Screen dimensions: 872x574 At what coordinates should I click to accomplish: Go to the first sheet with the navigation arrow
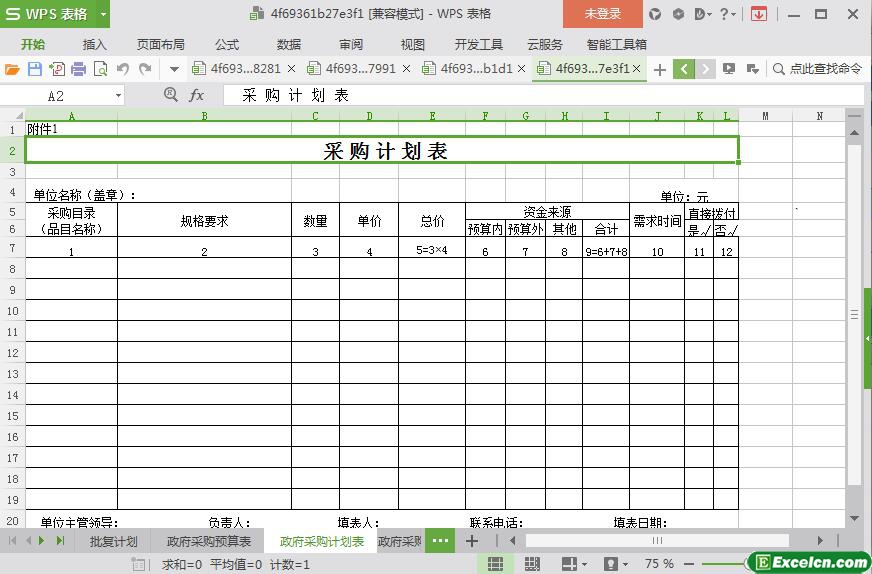(x=13, y=541)
